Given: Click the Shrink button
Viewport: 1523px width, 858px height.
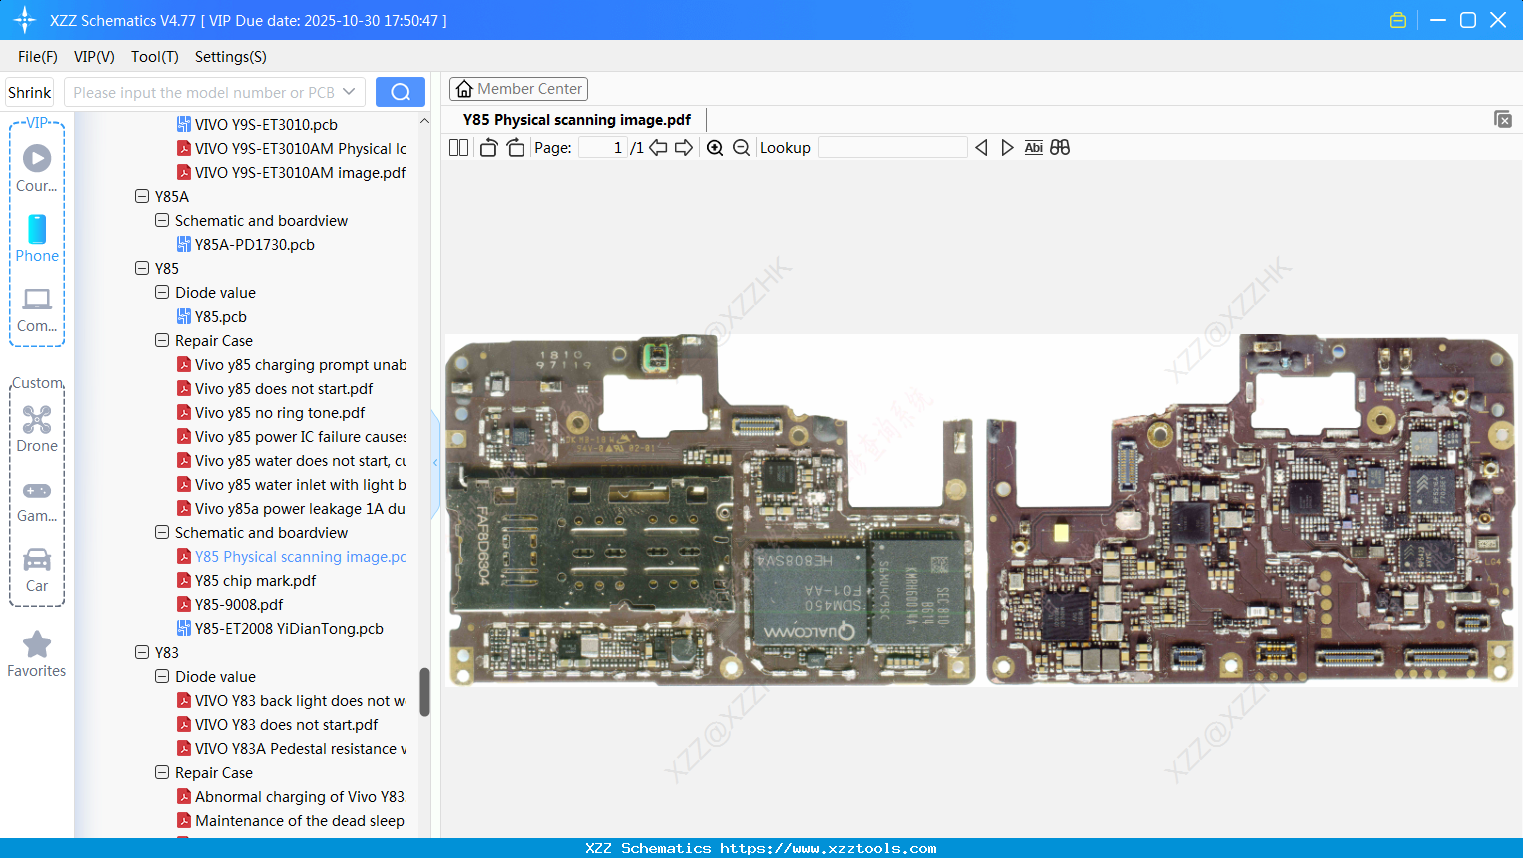Looking at the screenshot, I should (x=29, y=91).
